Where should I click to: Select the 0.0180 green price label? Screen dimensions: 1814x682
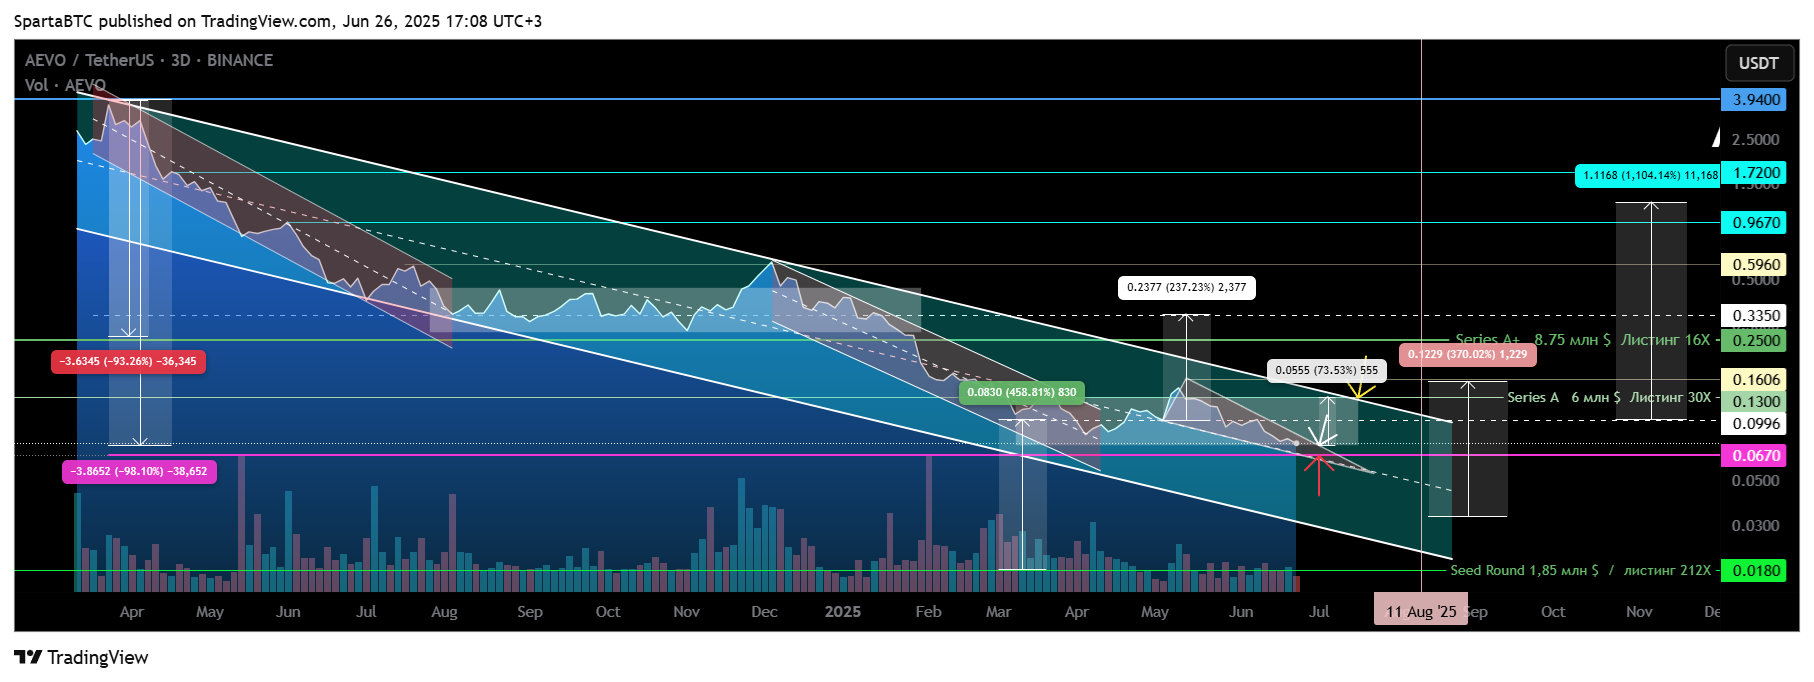click(1755, 570)
